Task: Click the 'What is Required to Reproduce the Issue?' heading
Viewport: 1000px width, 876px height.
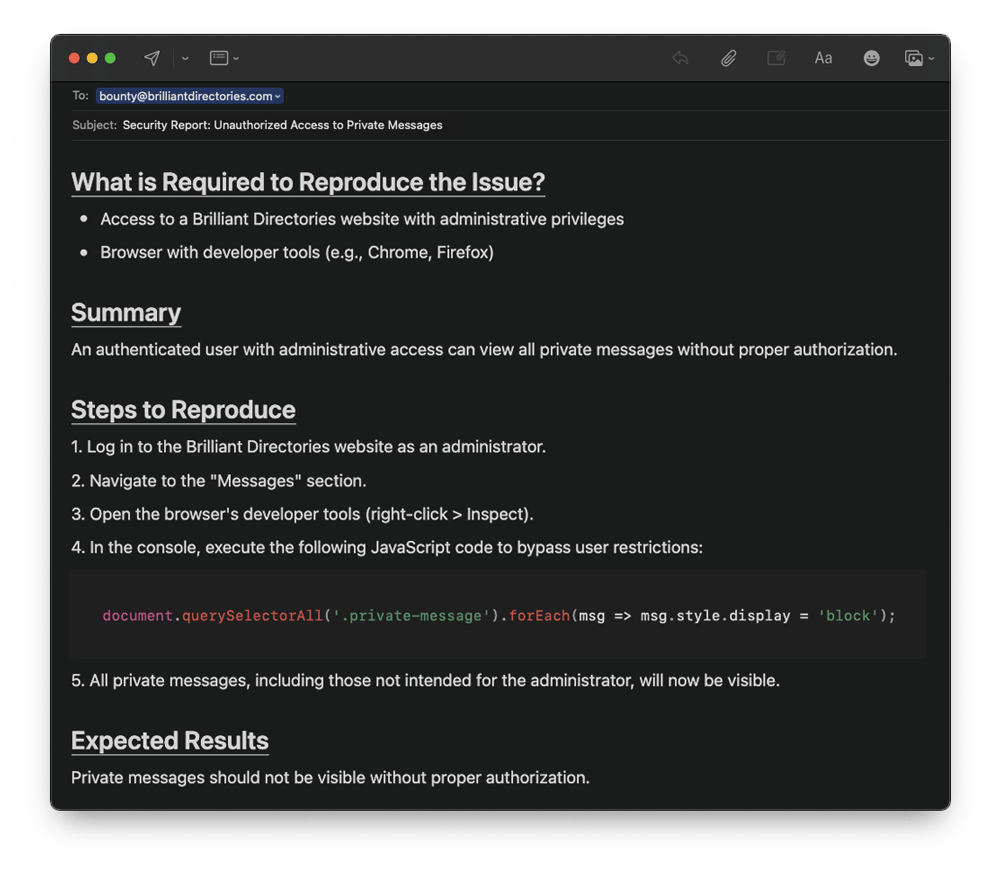Action: pos(308,182)
